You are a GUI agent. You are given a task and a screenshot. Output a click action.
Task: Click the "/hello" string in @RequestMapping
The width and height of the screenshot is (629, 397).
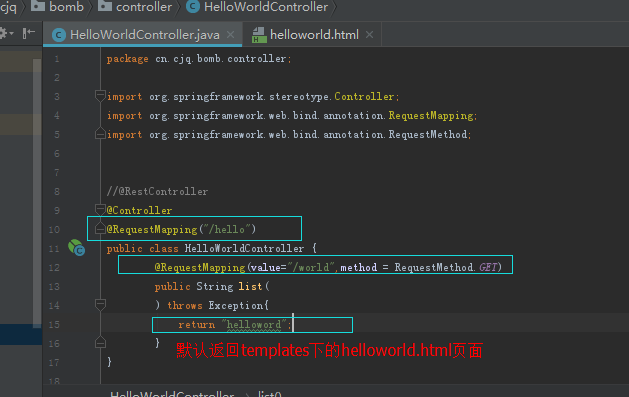[x=227, y=229]
